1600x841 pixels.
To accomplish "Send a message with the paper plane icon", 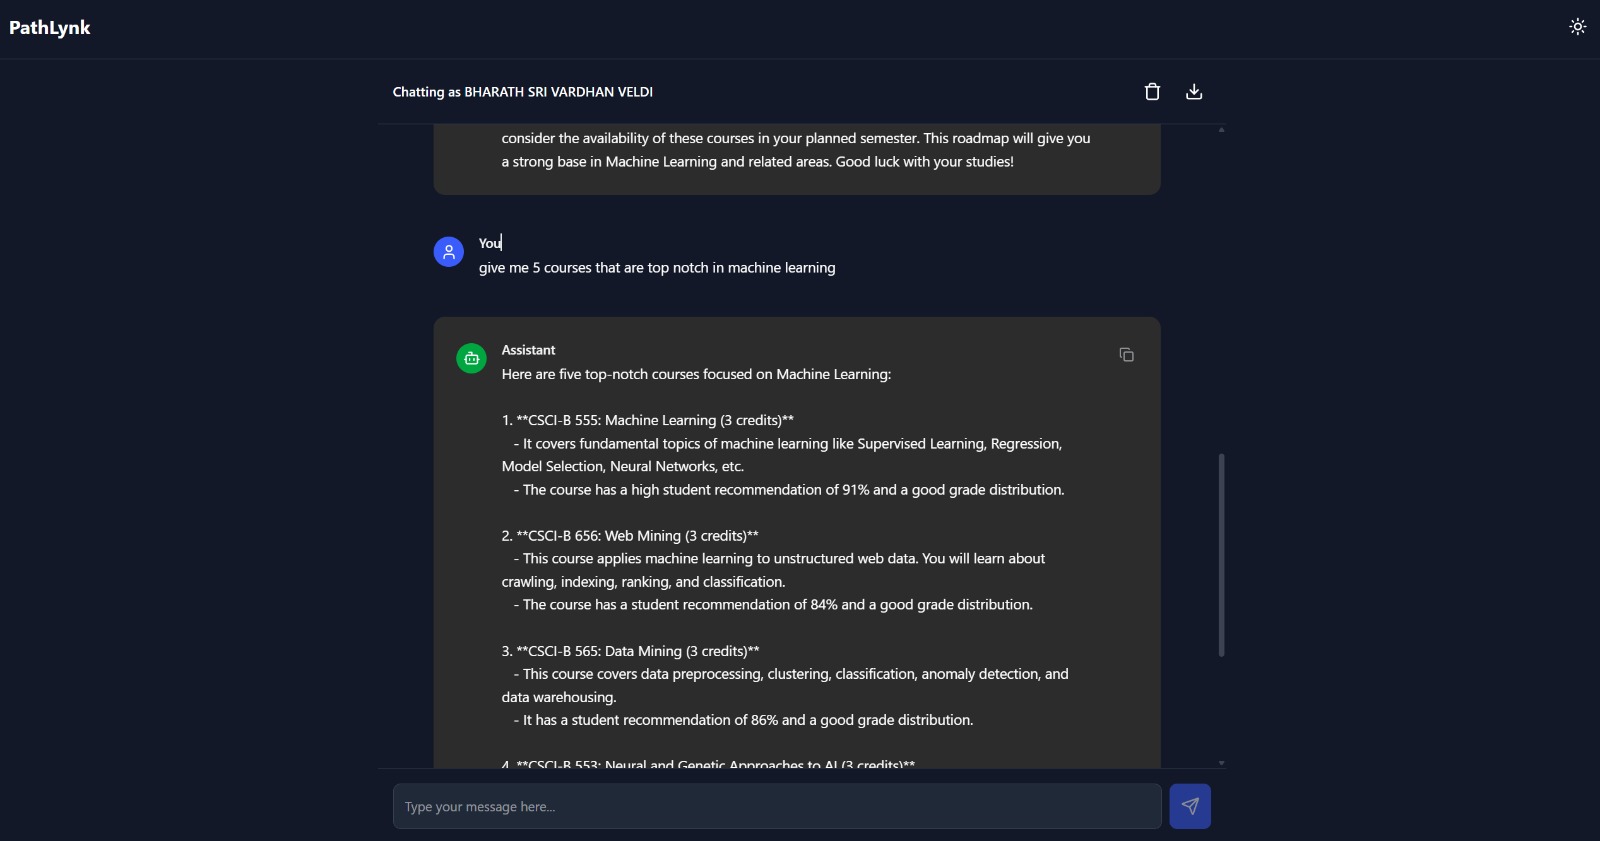I will coord(1190,805).
